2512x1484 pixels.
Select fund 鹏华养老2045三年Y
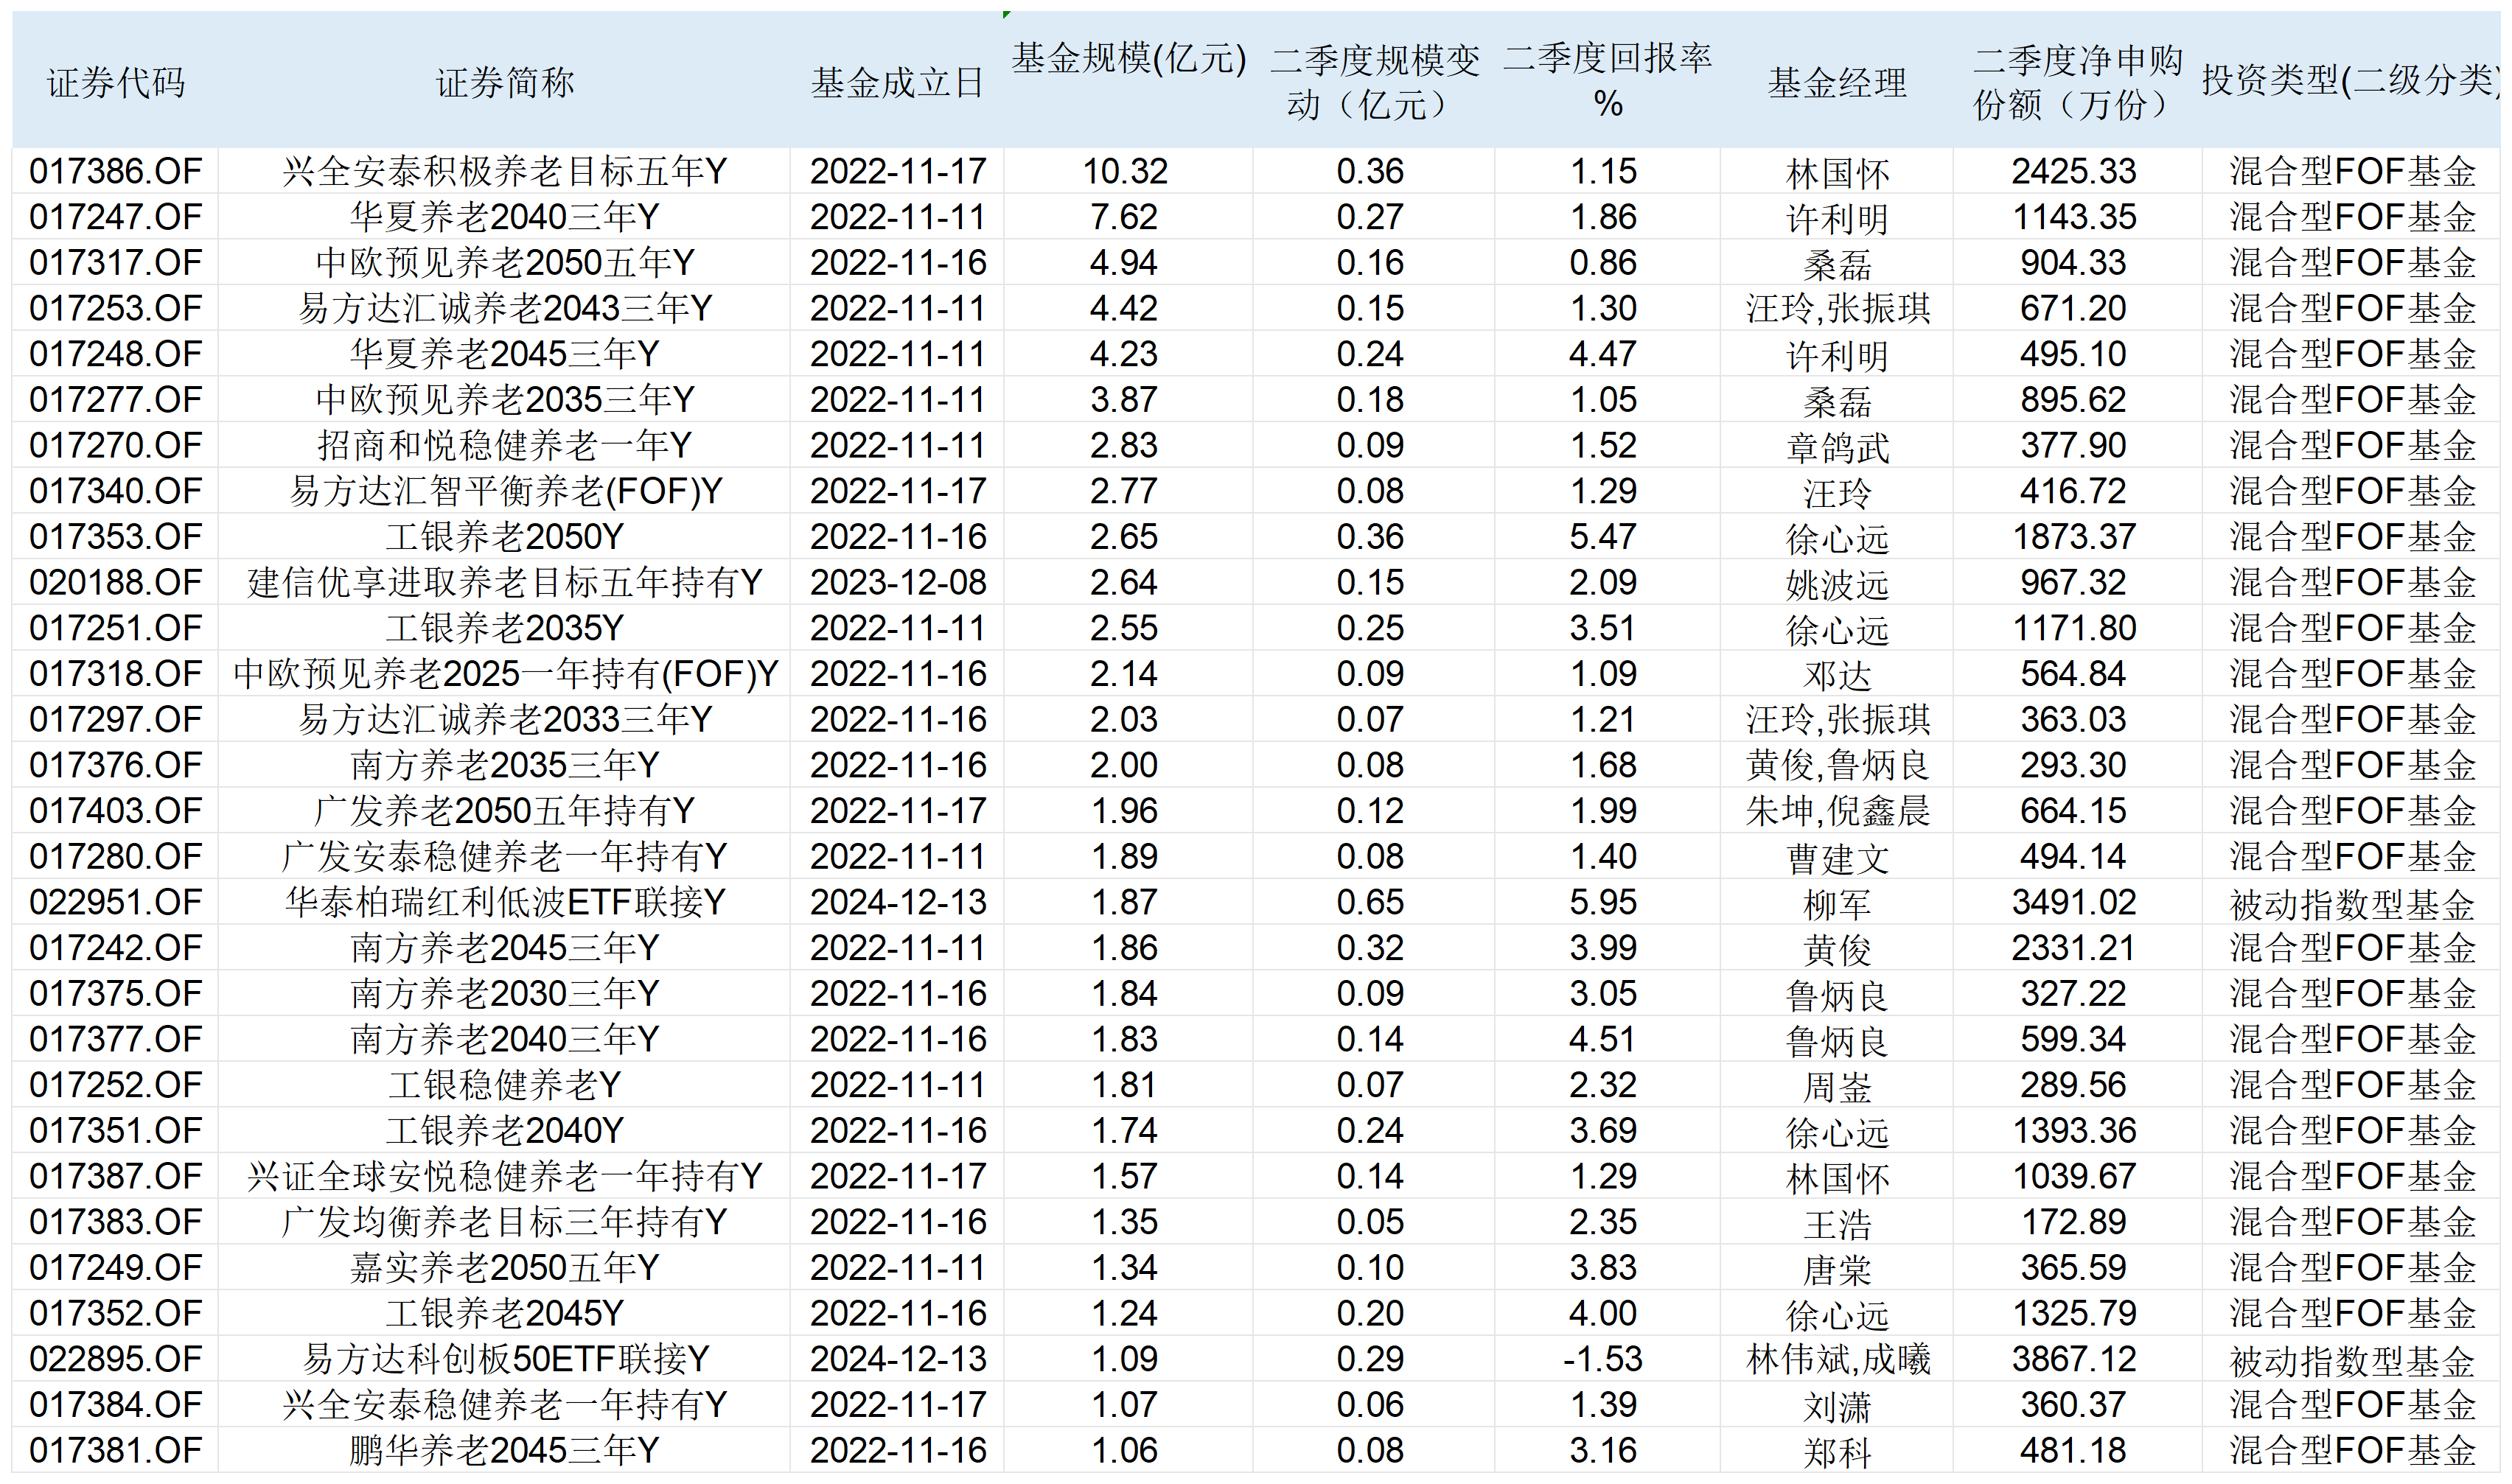pos(504,1450)
